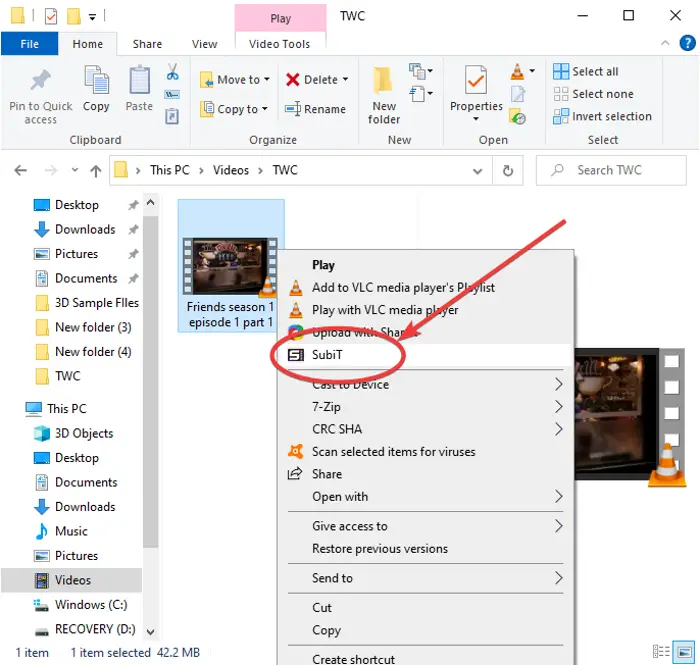Viewport: 700px width, 665px height.
Task: Click the Pin to Quick access icon
Action: coord(40,80)
